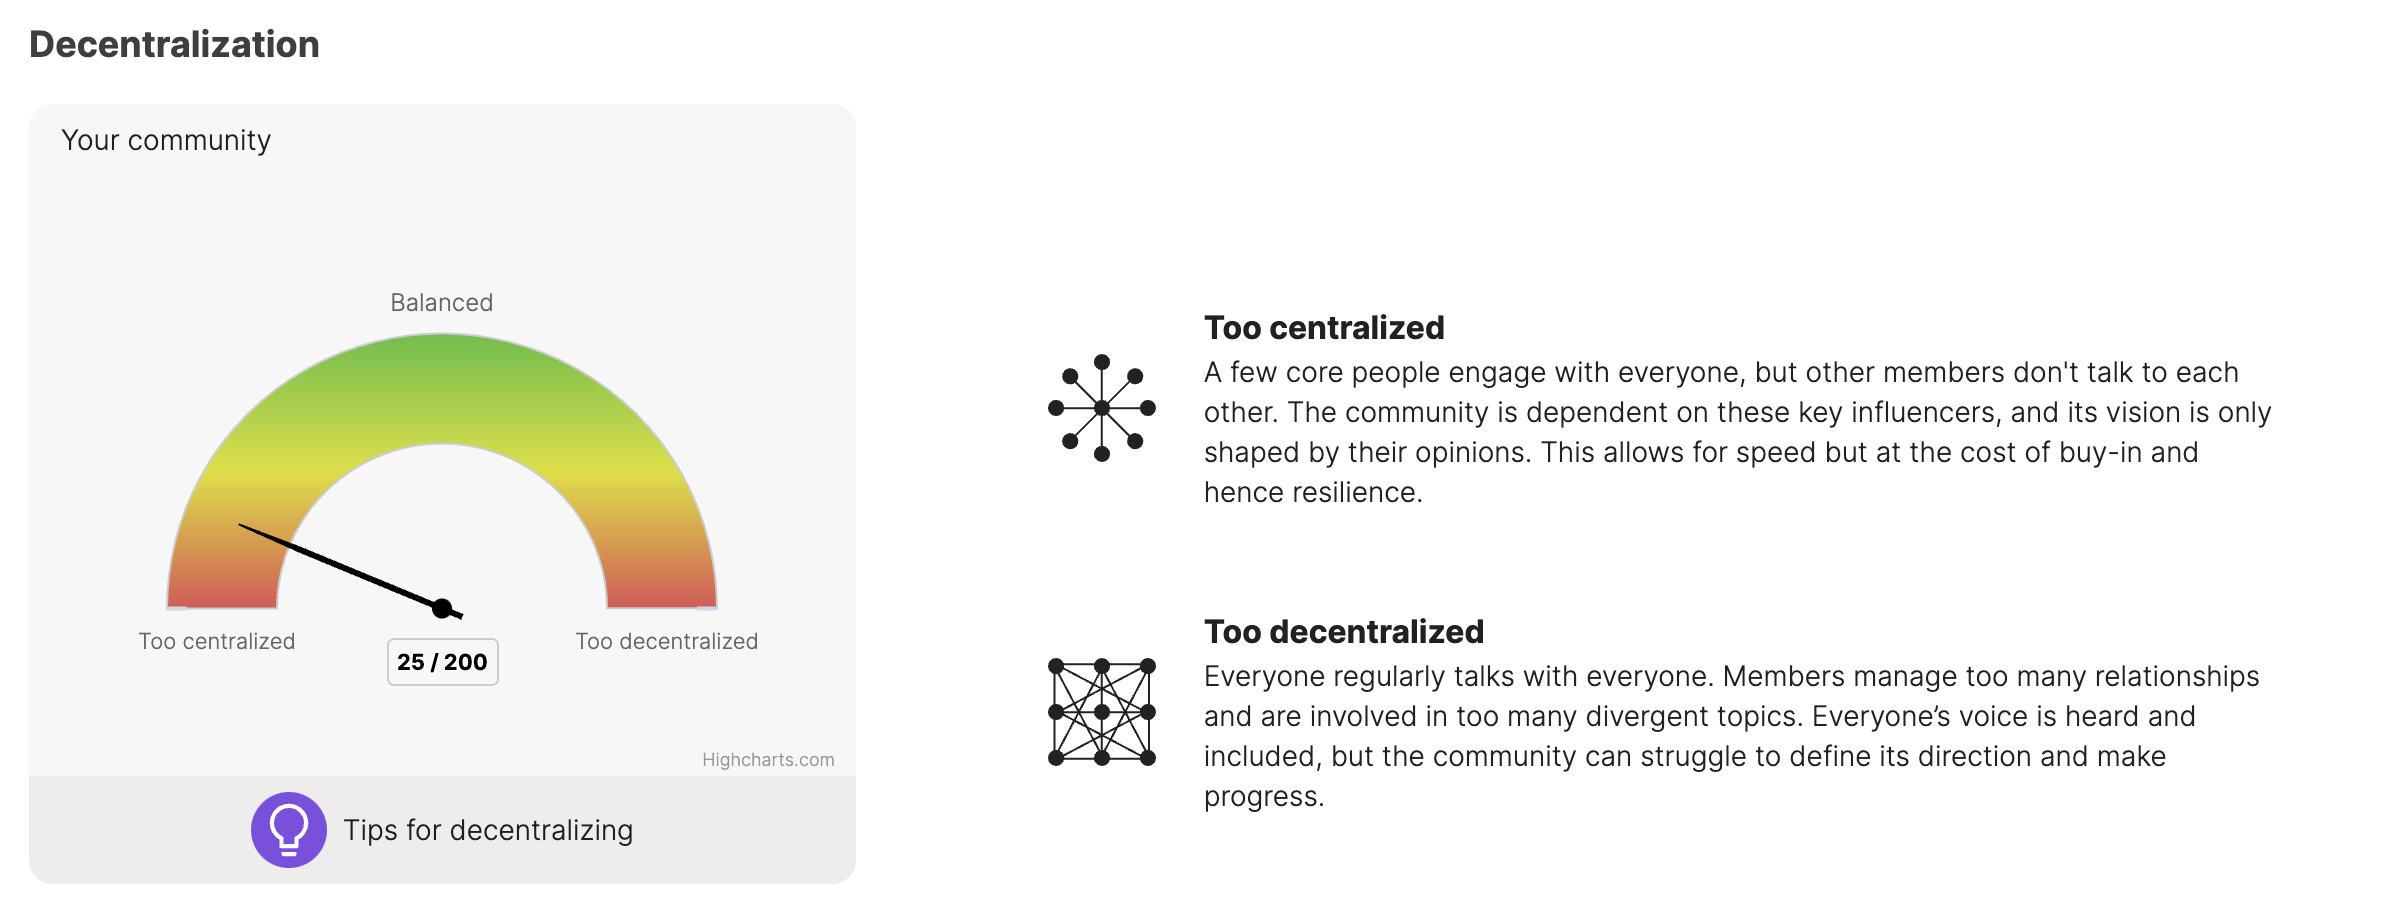Screen dimensions: 2390x914
Task: Open Tips for decentralizing
Action: click(x=488, y=830)
